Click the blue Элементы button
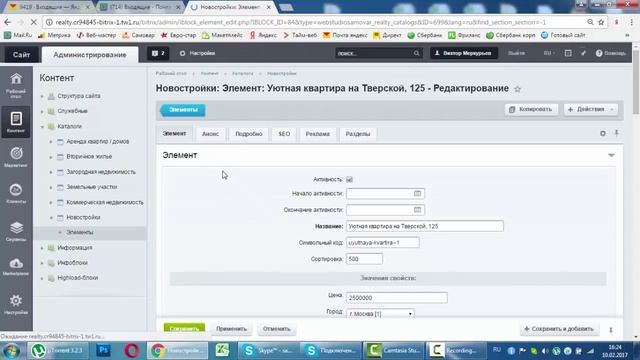The image size is (640, 360). pos(183,110)
